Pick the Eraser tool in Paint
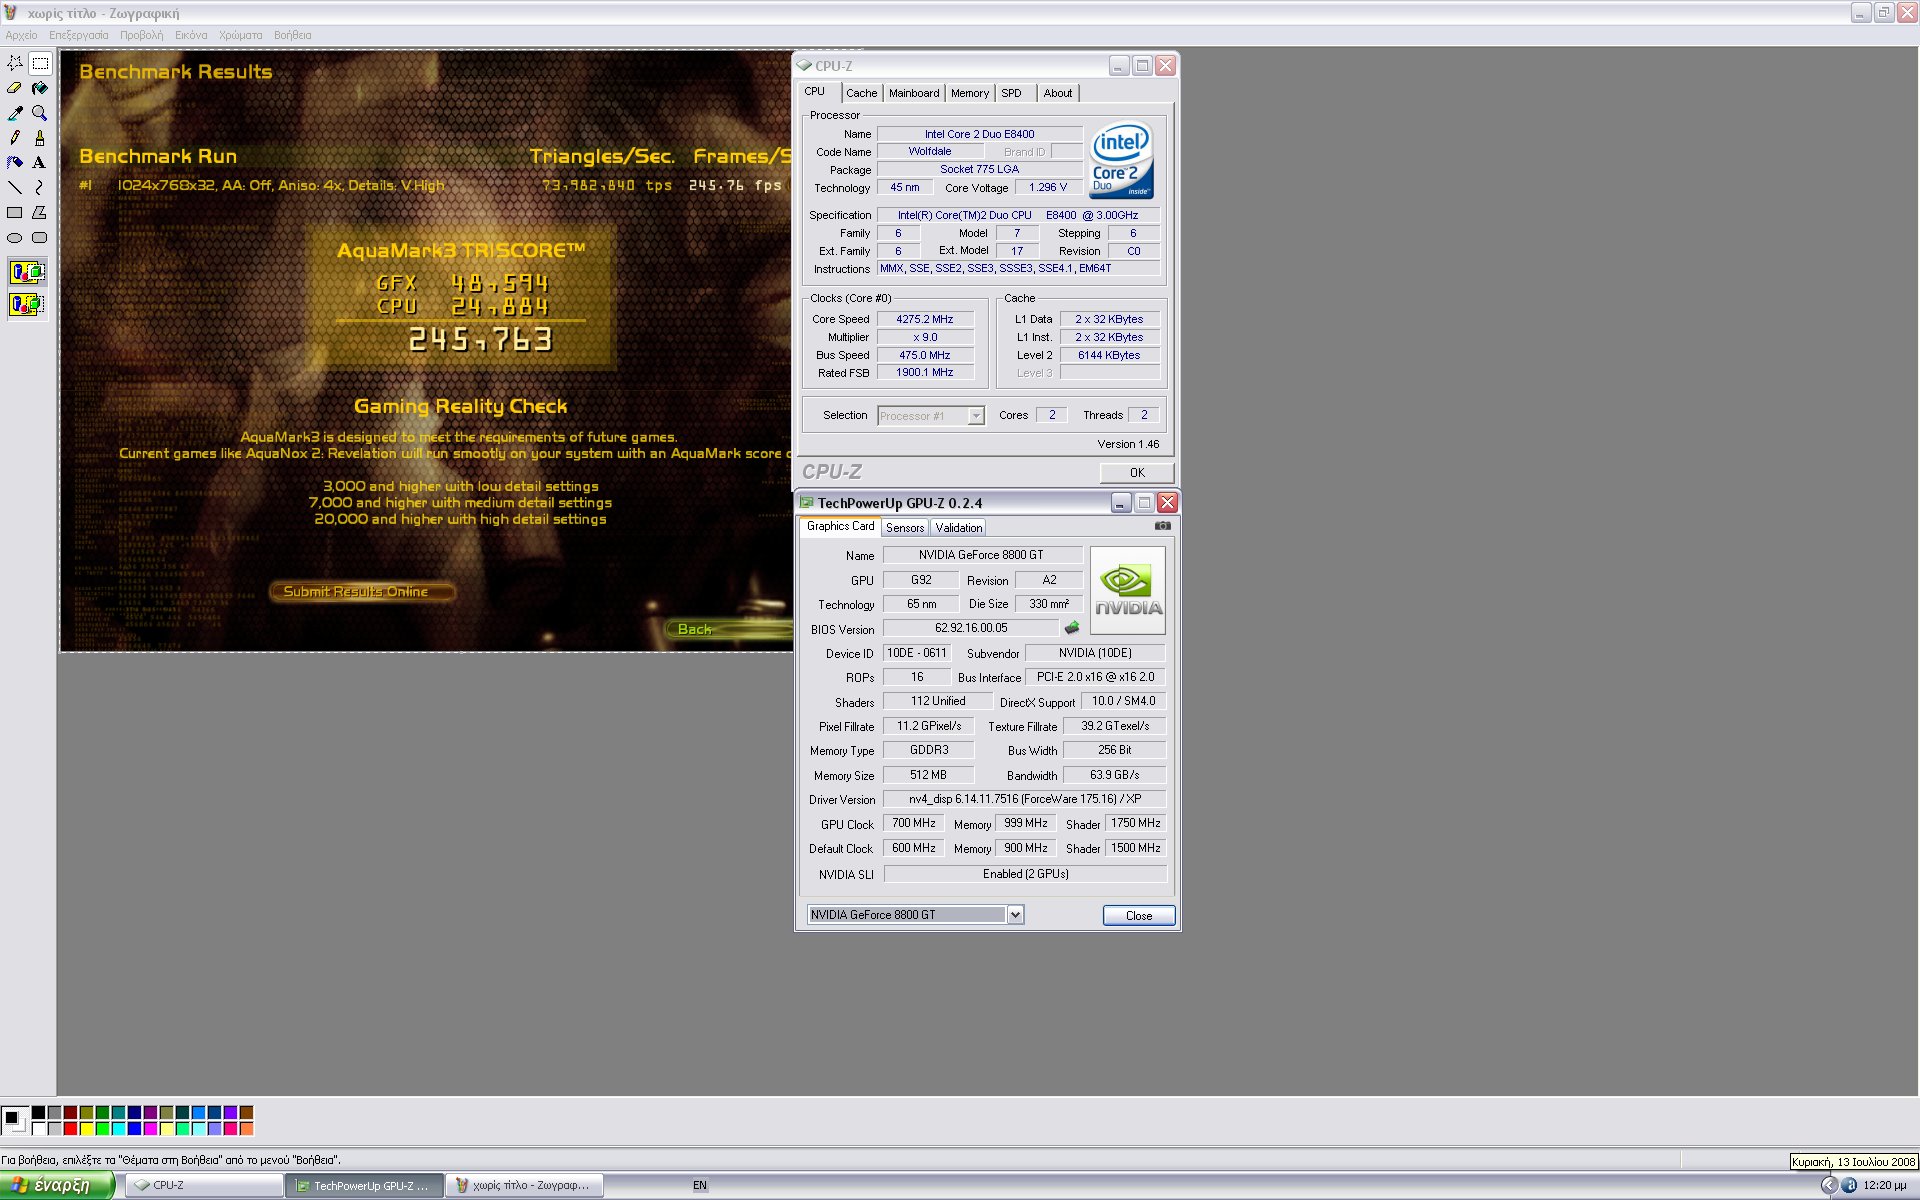Screen dimensions: 1920x1200 [x=15, y=88]
